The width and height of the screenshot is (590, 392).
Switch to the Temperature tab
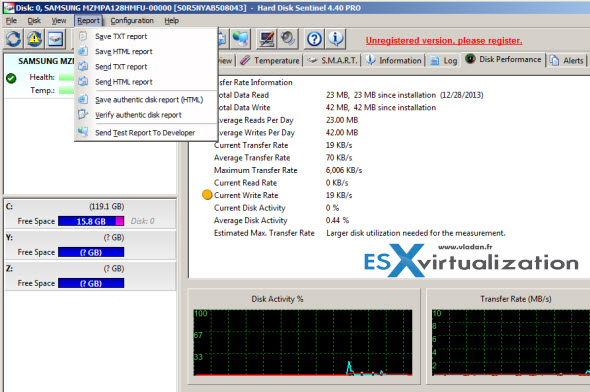(x=269, y=61)
